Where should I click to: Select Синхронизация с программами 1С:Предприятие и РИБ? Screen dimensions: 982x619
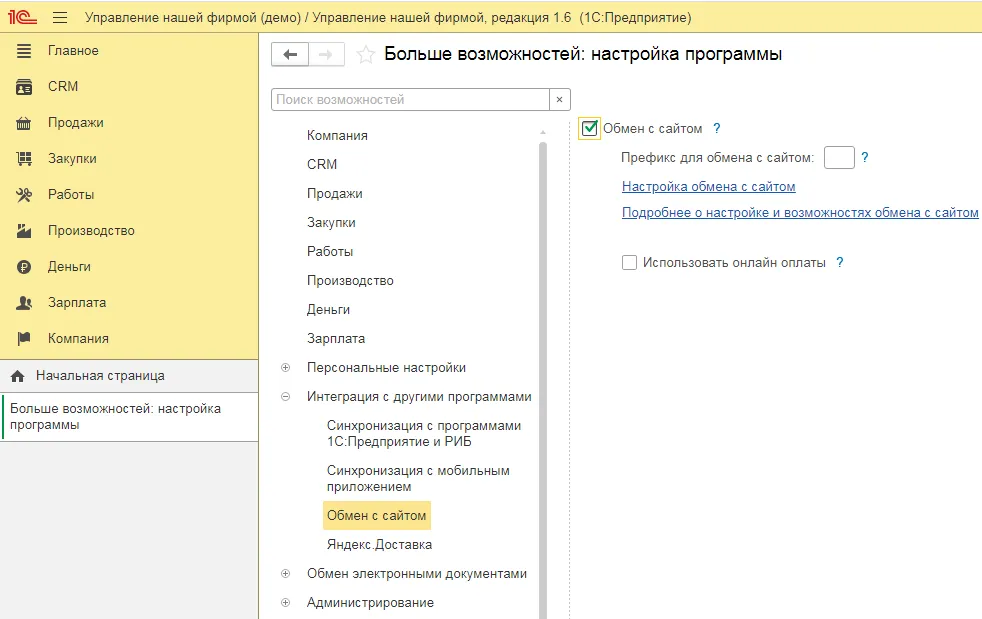tap(424, 434)
